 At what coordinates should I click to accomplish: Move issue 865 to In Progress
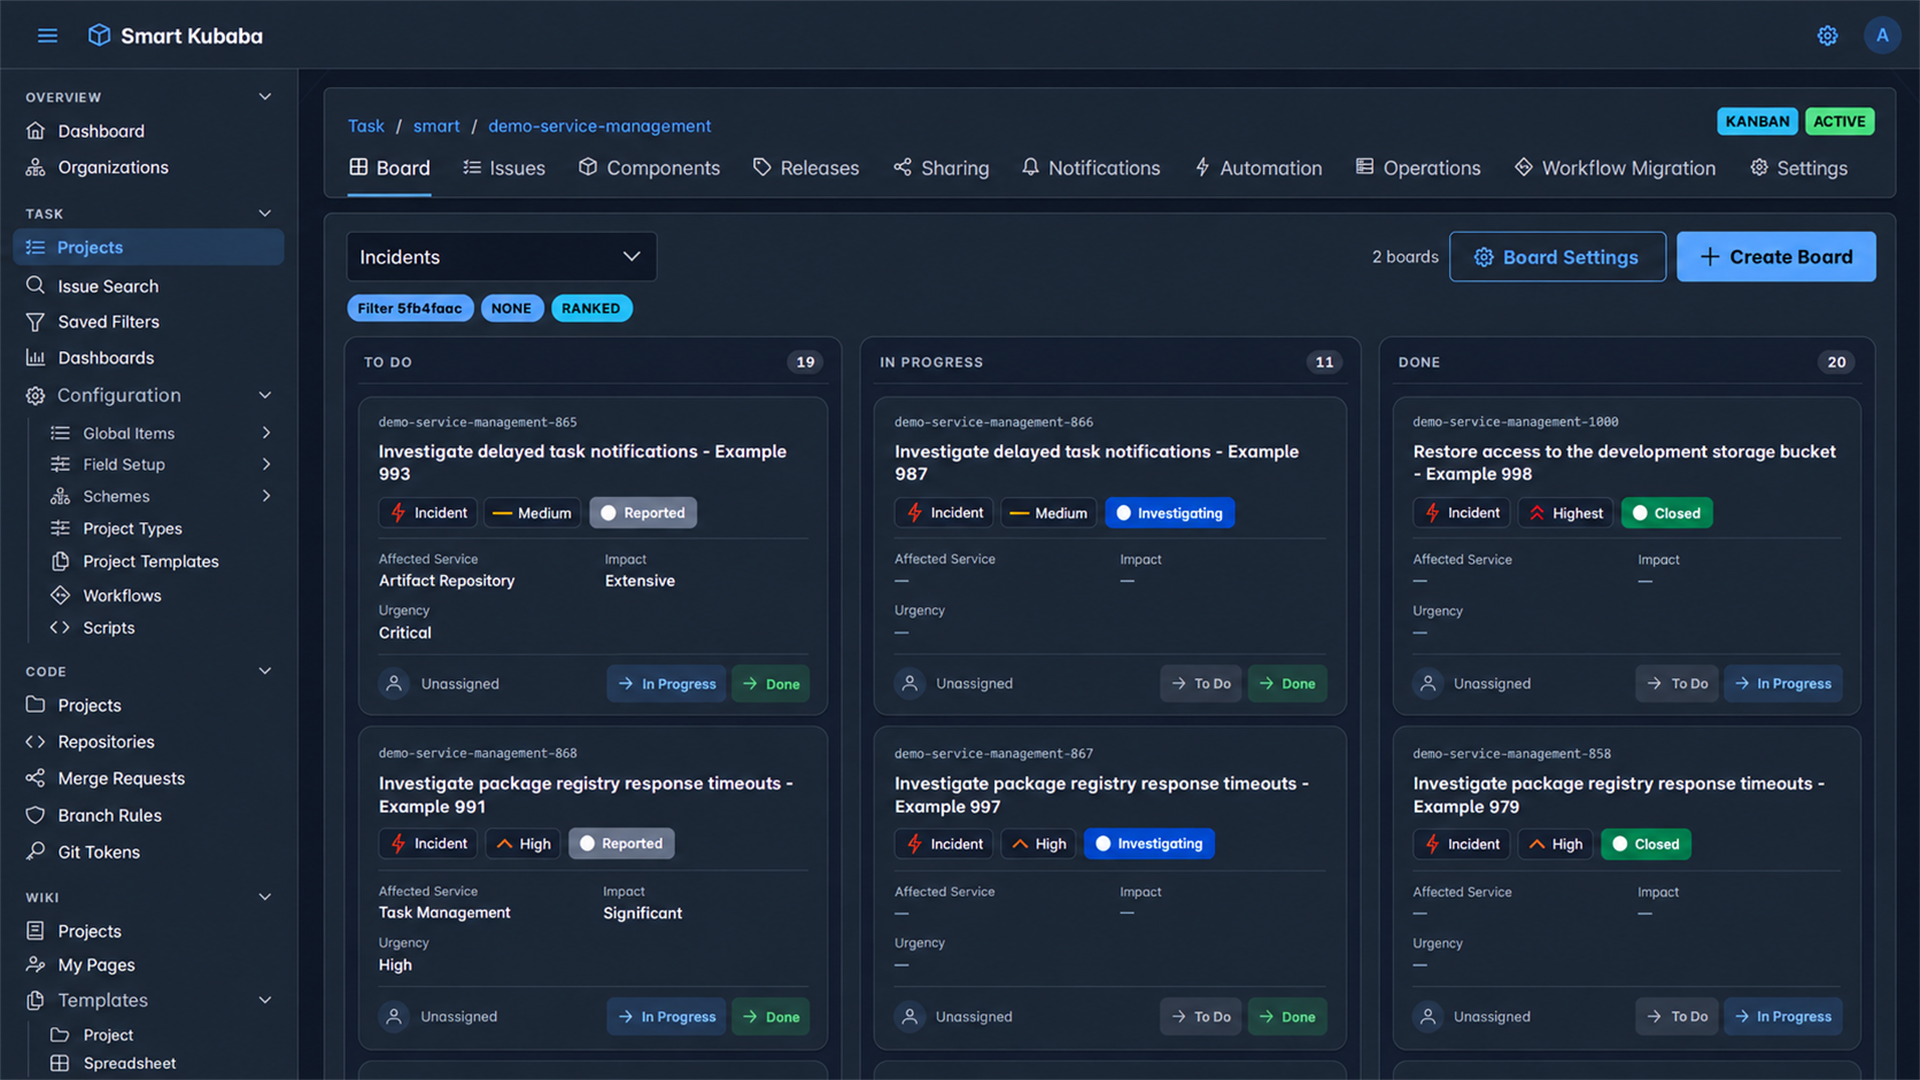click(666, 684)
